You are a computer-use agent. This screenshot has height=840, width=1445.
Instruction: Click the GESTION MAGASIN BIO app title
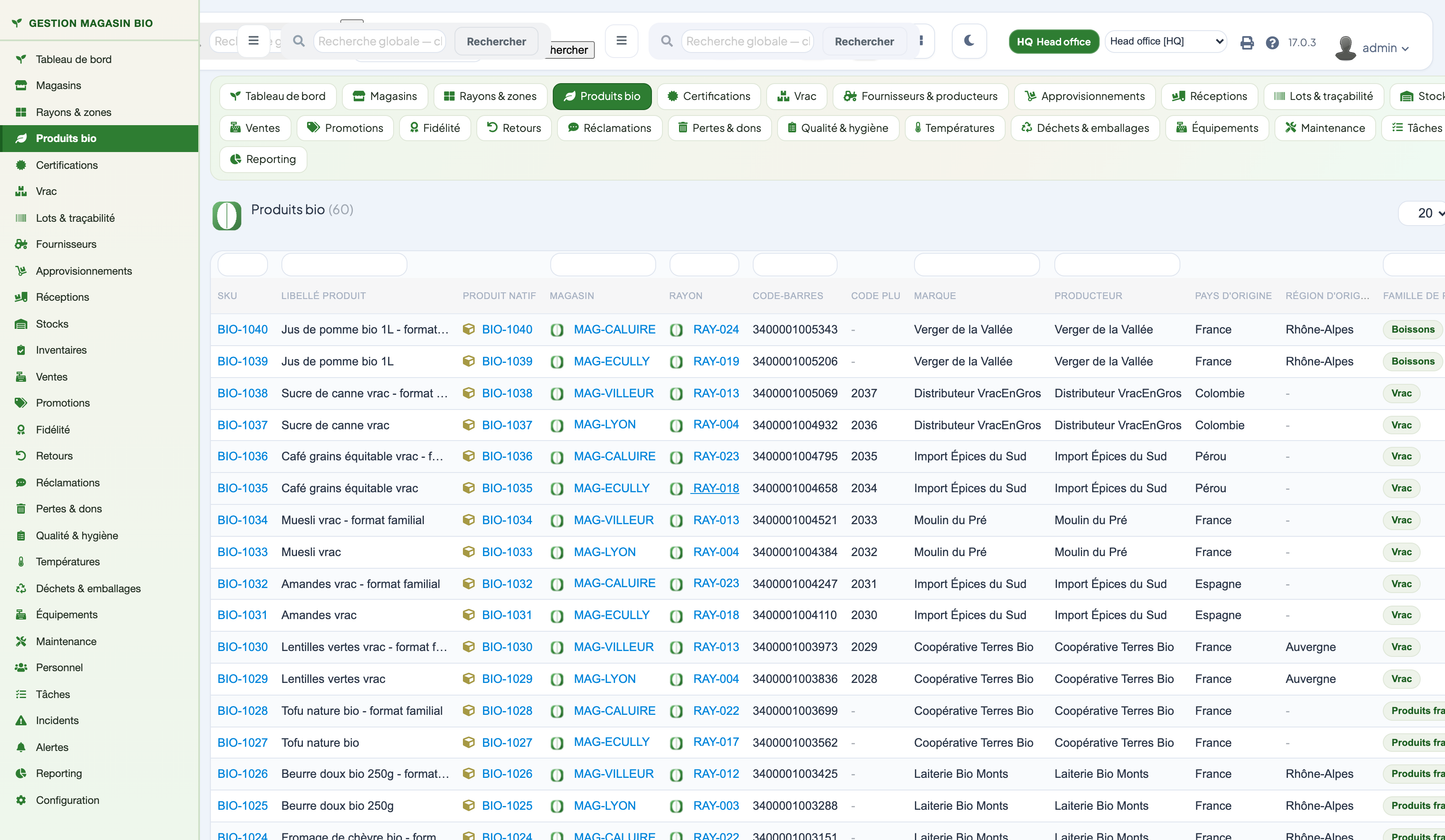pyautogui.click(x=91, y=23)
